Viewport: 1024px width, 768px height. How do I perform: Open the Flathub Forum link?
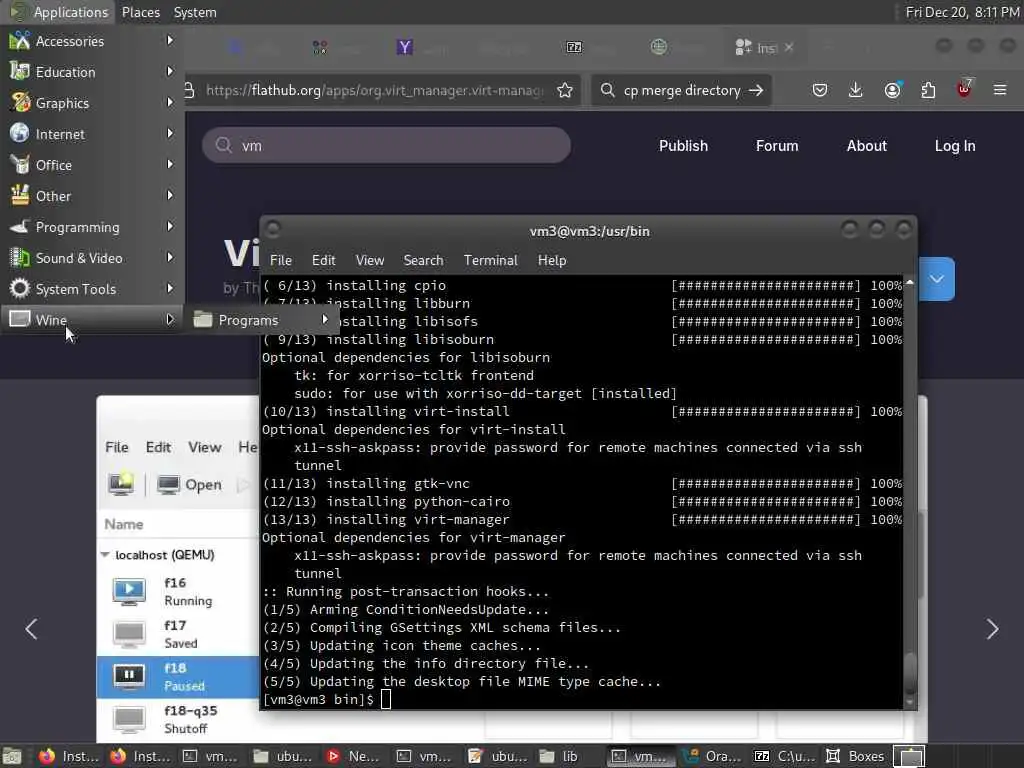777,146
